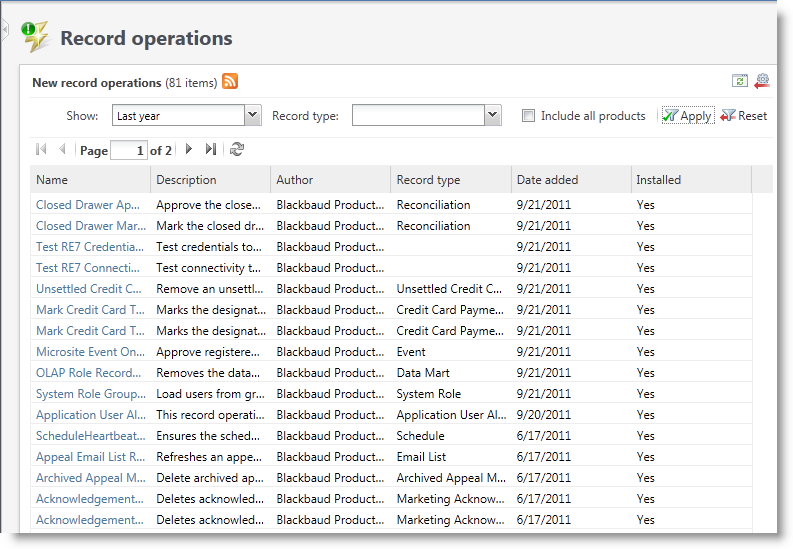Click the previous page arrow
This screenshot has width=793, height=549.
click(62, 150)
